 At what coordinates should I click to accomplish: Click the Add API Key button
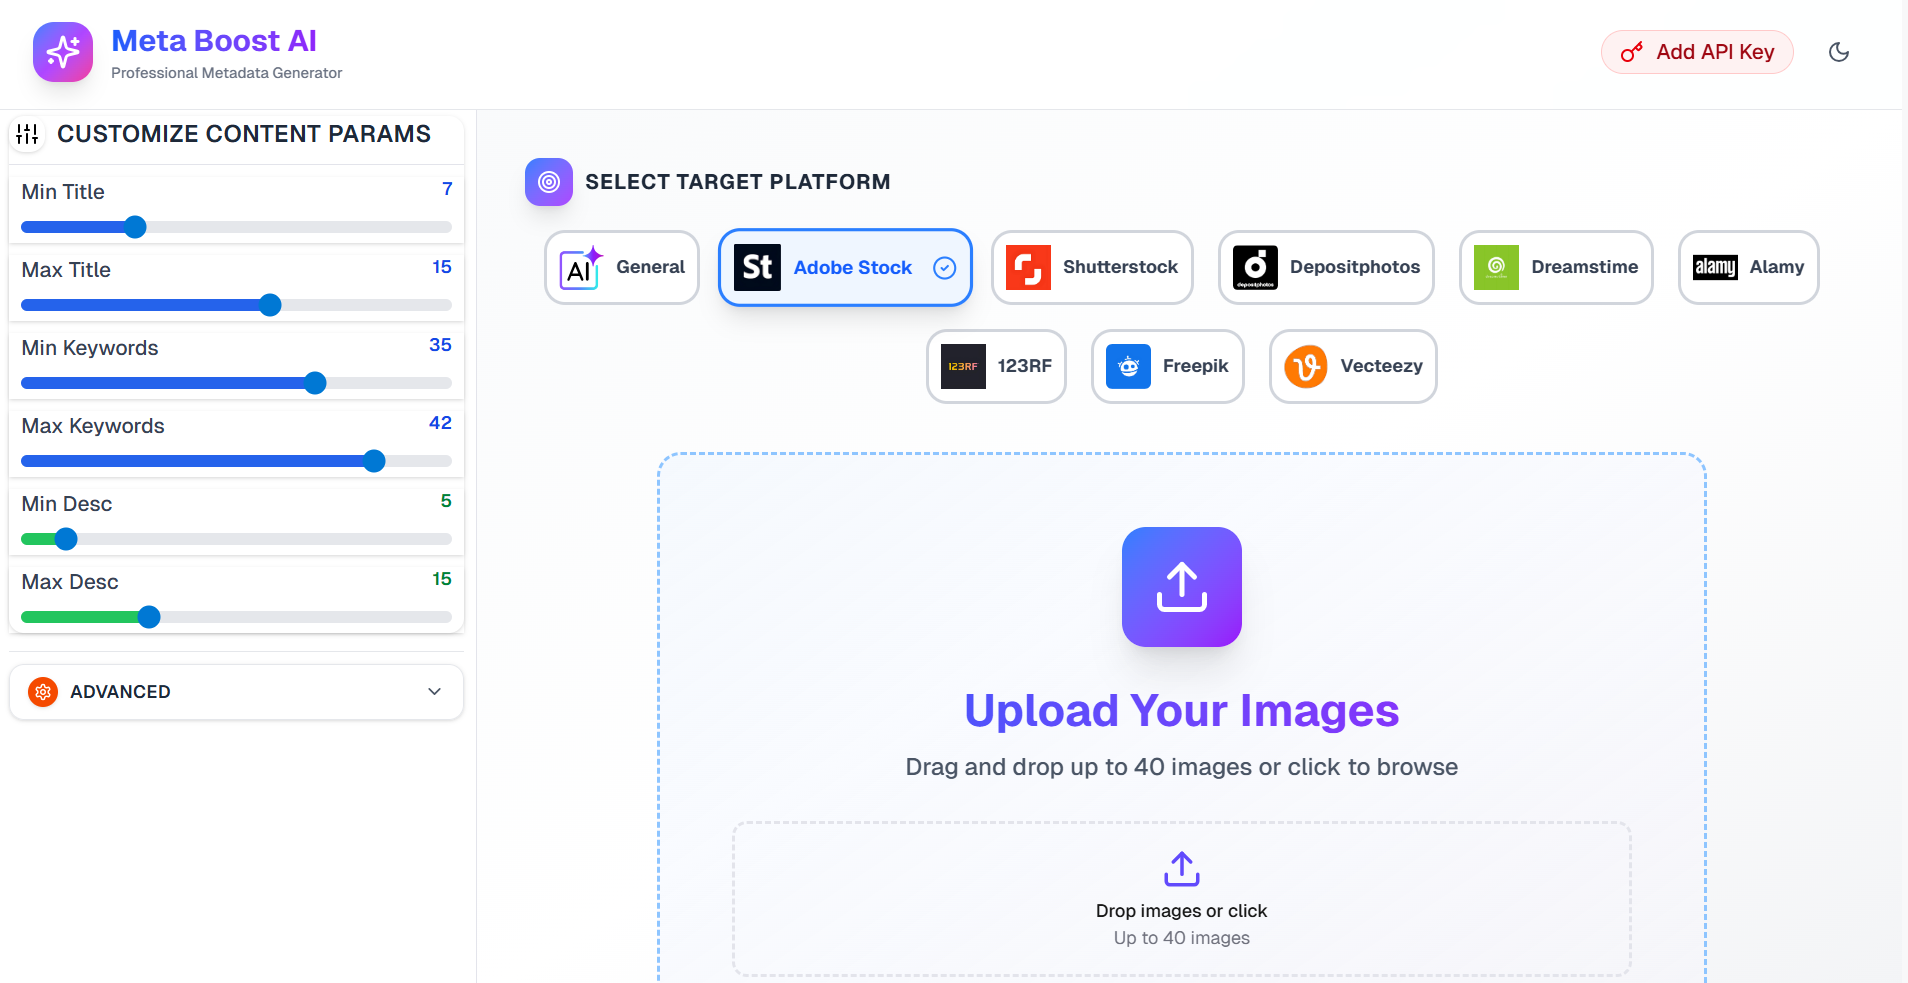pyautogui.click(x=1697, y=52)
